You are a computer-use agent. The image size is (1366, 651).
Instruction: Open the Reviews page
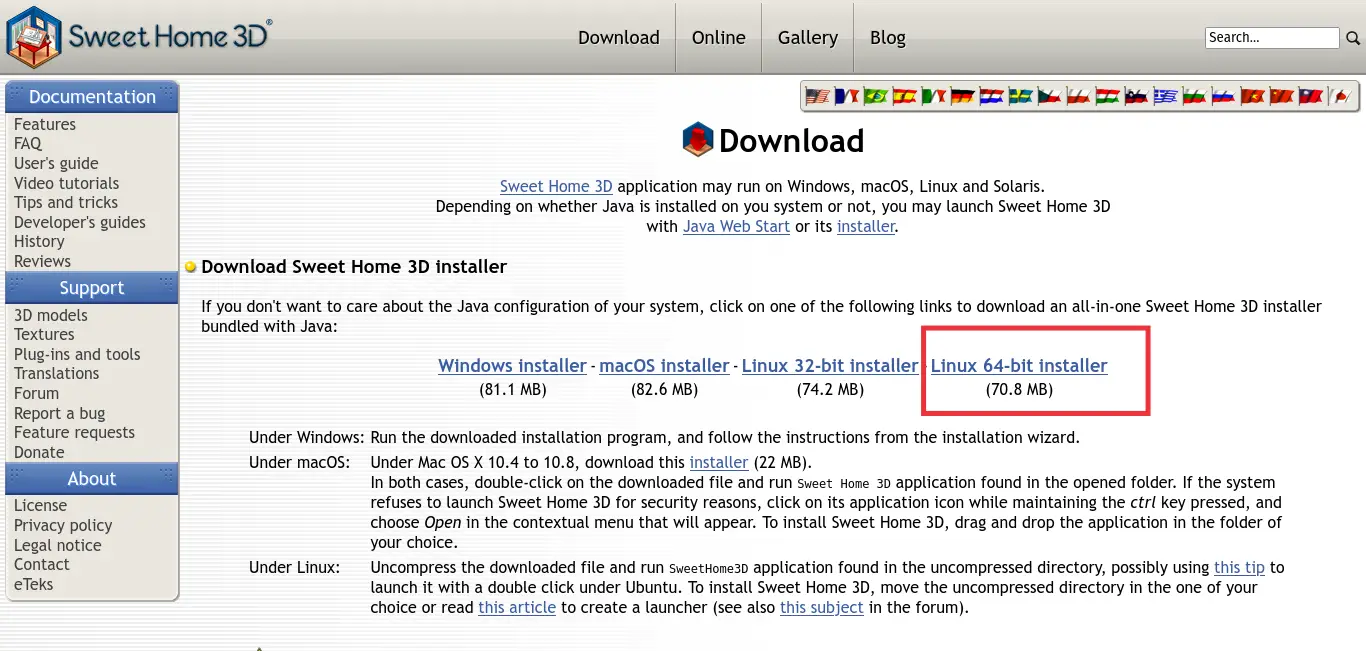click(42, 261)
